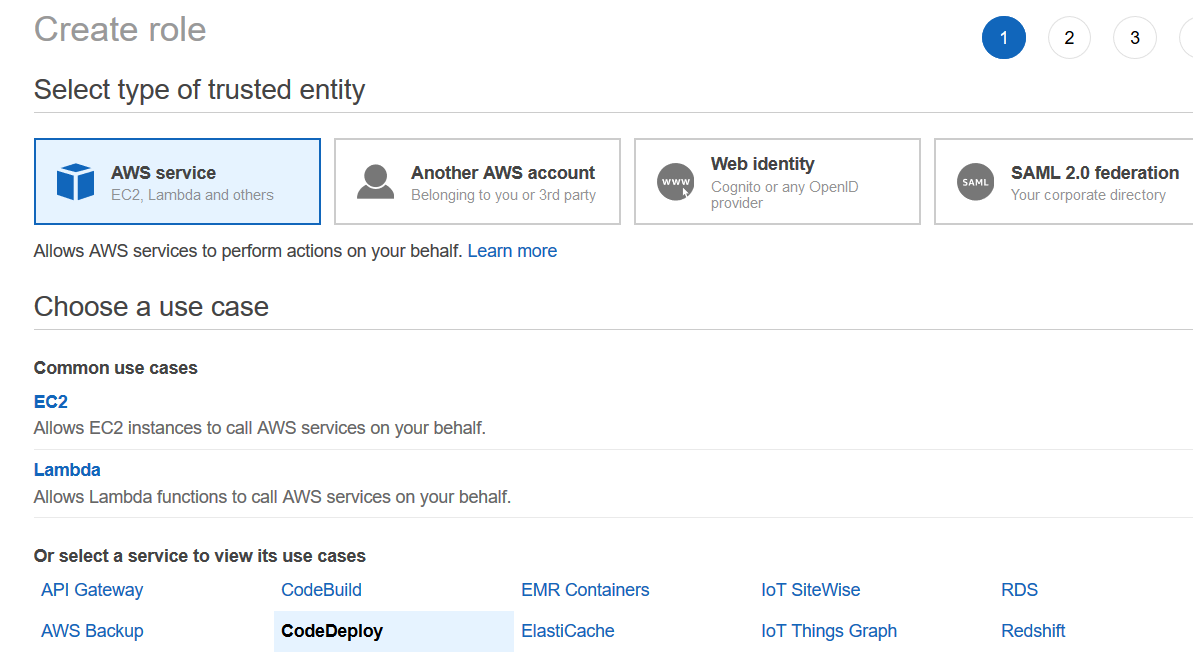Choose IoT SiteWise service
This screenshot has height=662, width=1193.
tap(810, 590)
